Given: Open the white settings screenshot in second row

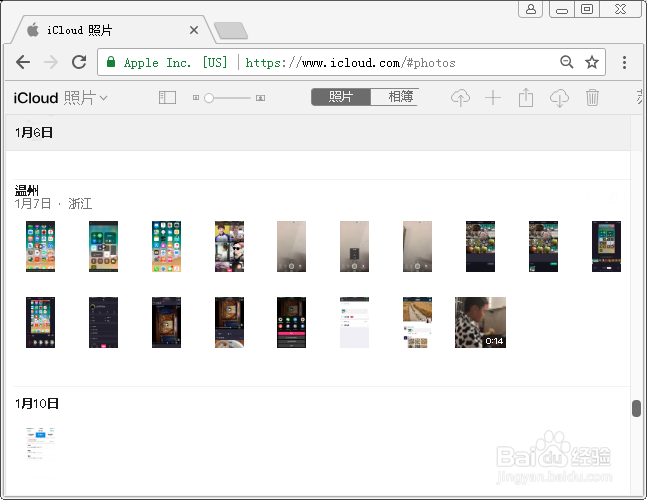Looking at the screenshot, I should [x=354, y=322].
